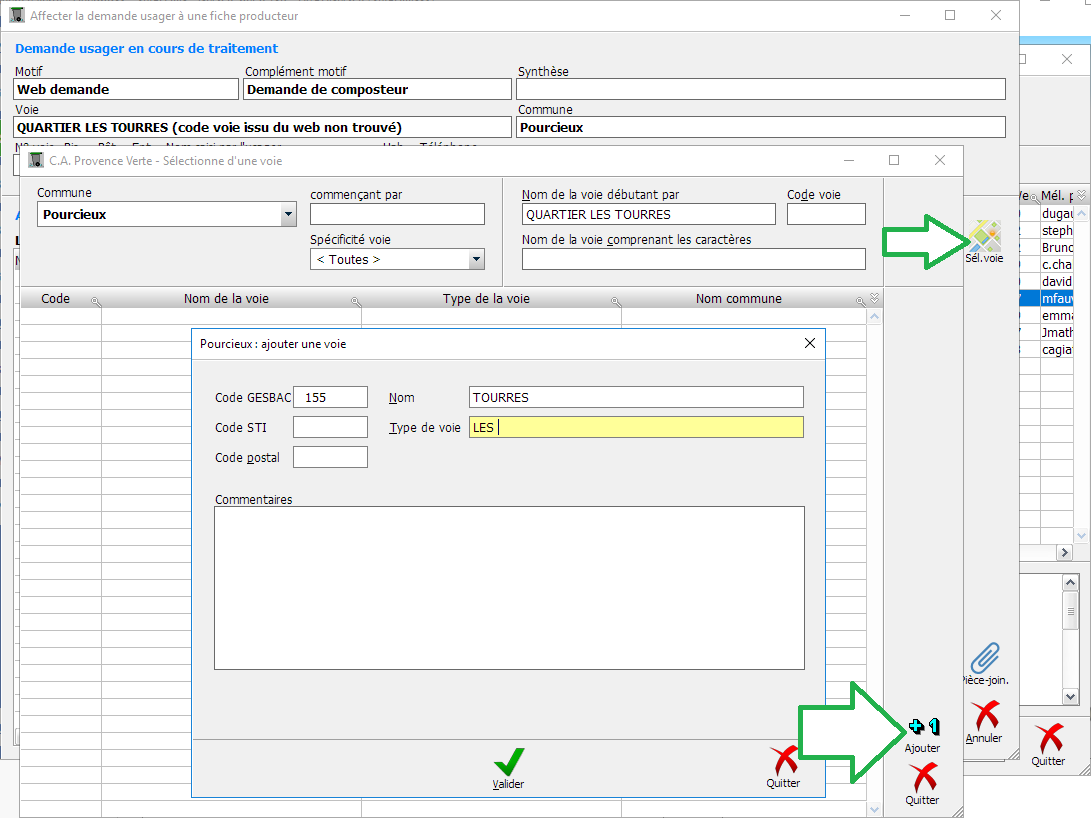Click the Code voie input field
This screenshot has height=818, width=1091.
825,214
